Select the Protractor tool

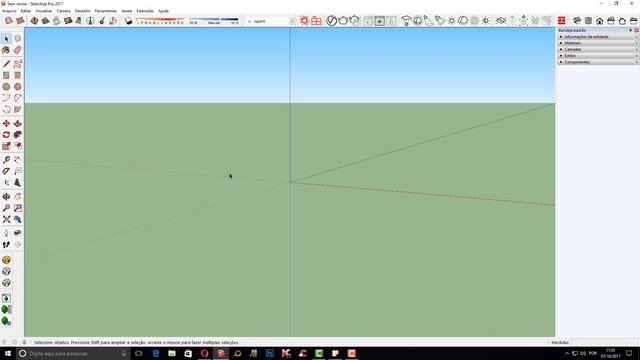tap(6, 171)
